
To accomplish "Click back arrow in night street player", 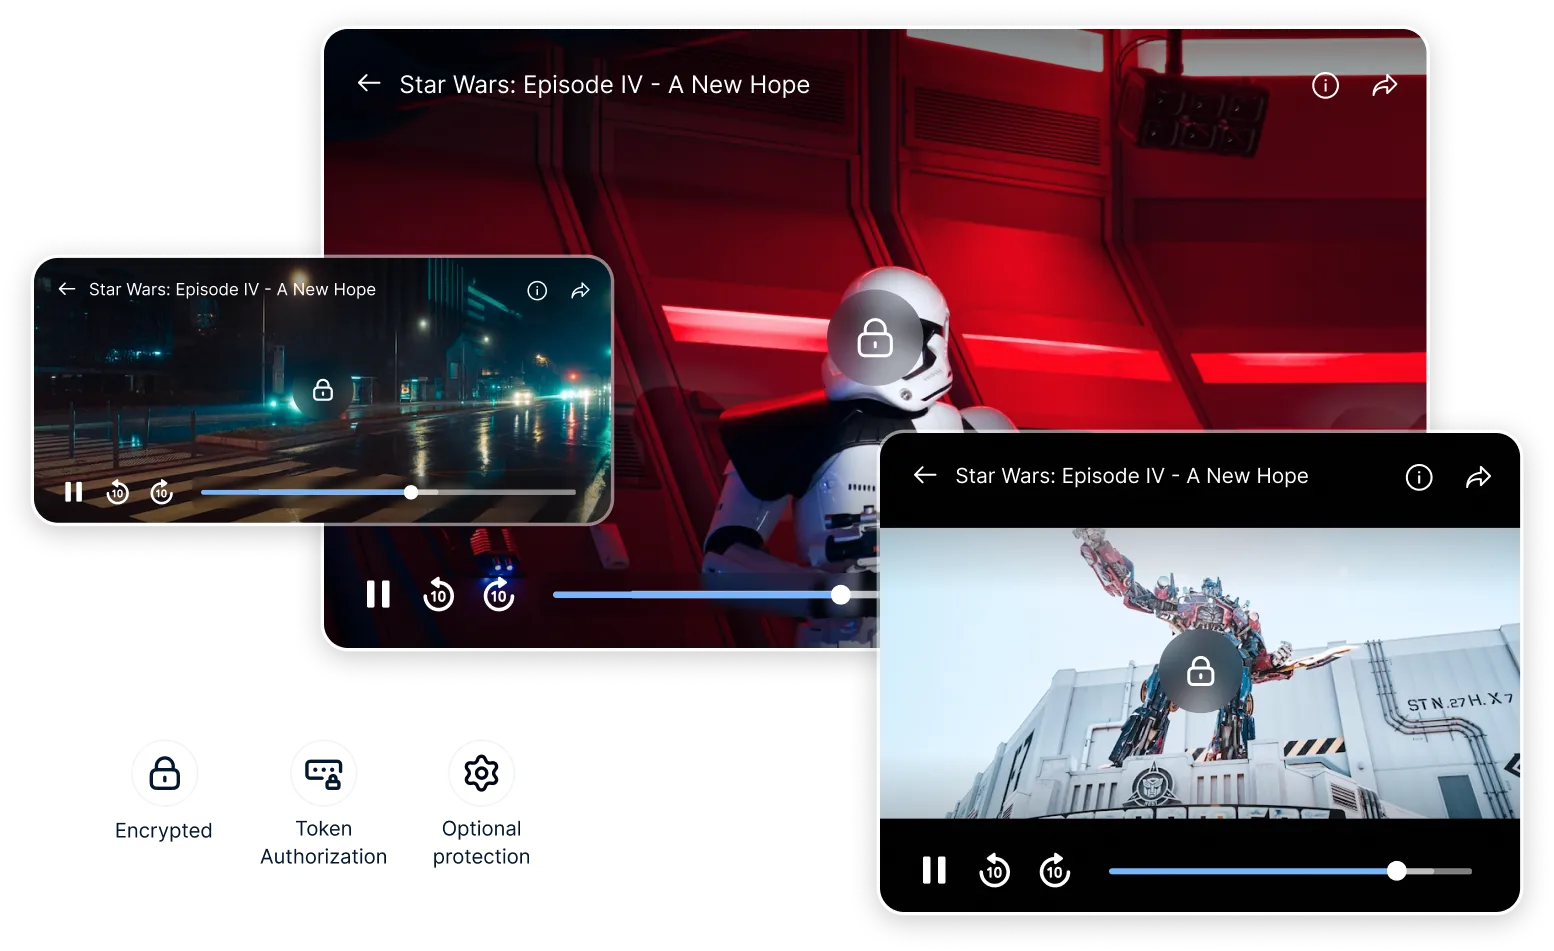I will pos(67,289).
